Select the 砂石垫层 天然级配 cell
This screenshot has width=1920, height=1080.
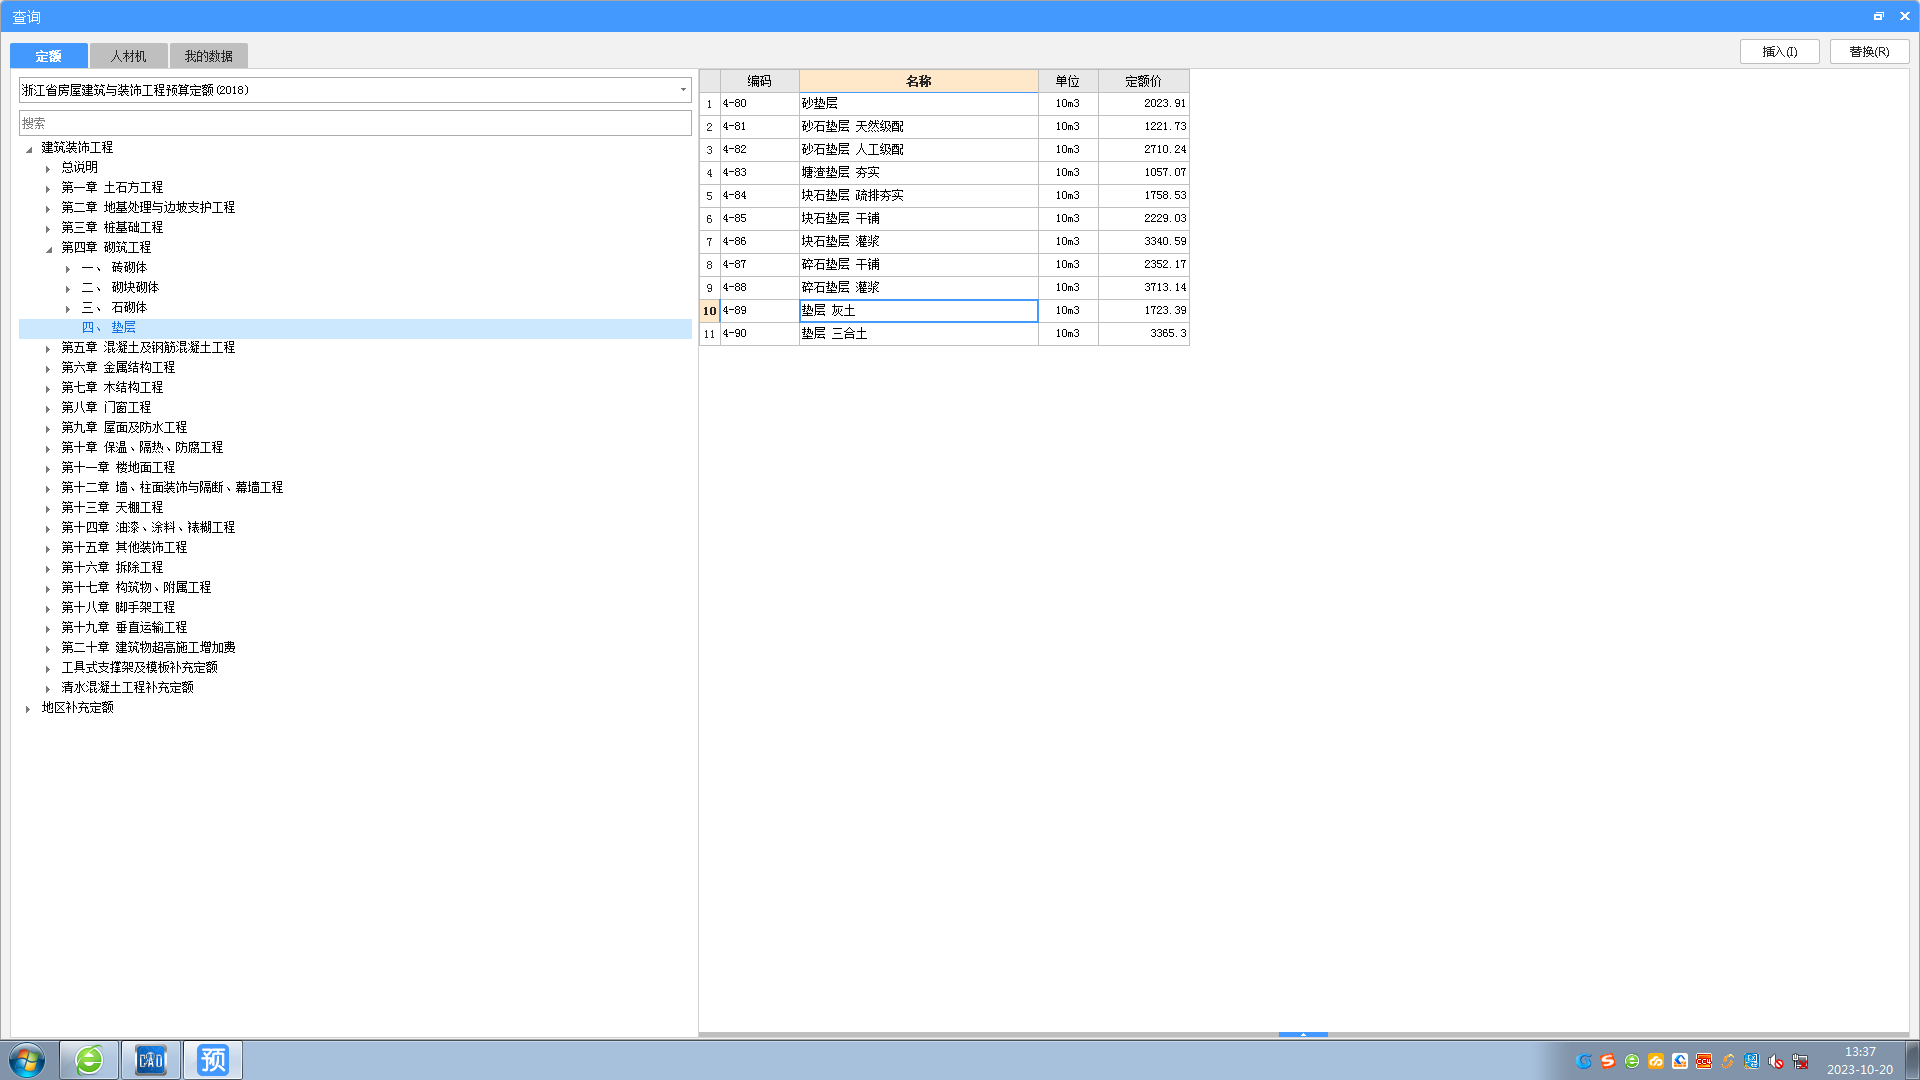(918, 126)
